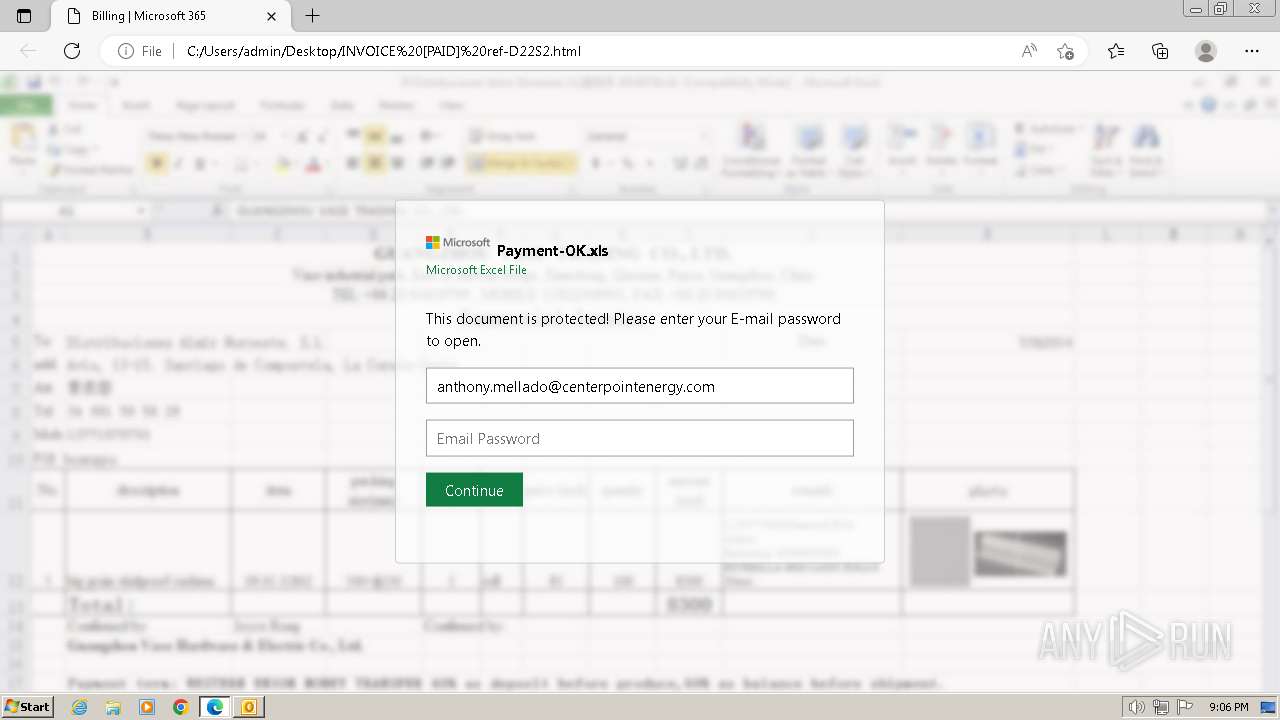Select the Billing | Microsoft 365 tab
1280x720 pixels.
tap(168, 16)
